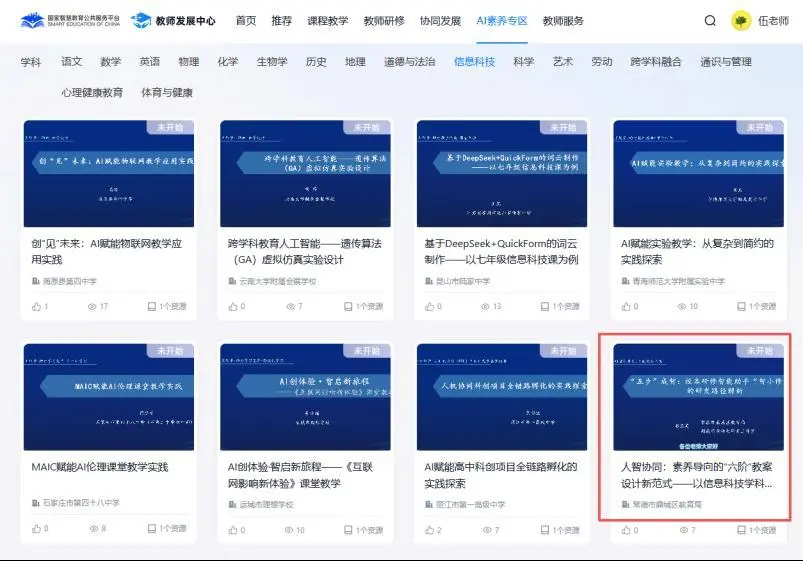This screenshot has height=561, width=803.
Task: Filter by 生物学 subject
Action: (272, 62)
